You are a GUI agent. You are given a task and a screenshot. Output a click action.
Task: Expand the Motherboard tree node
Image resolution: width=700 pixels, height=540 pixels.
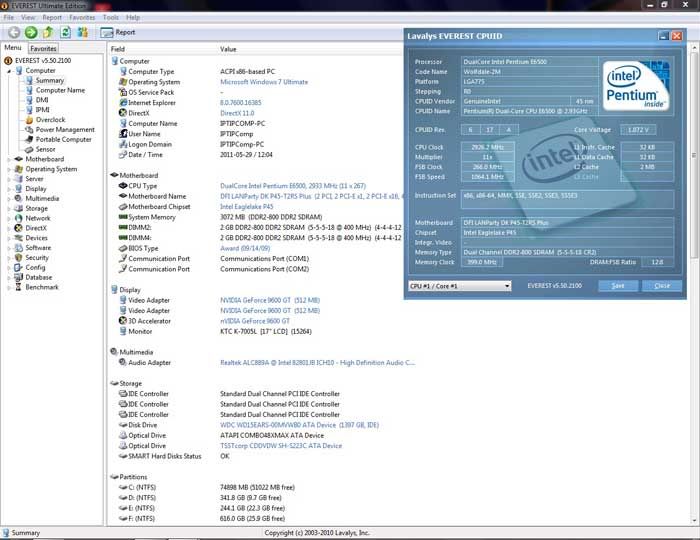click(8, 159)
